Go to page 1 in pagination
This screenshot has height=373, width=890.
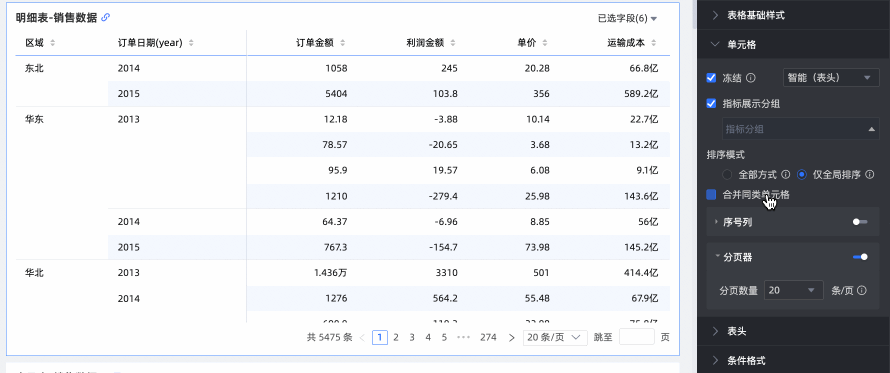pyautogui.click(x=380, y=337)
